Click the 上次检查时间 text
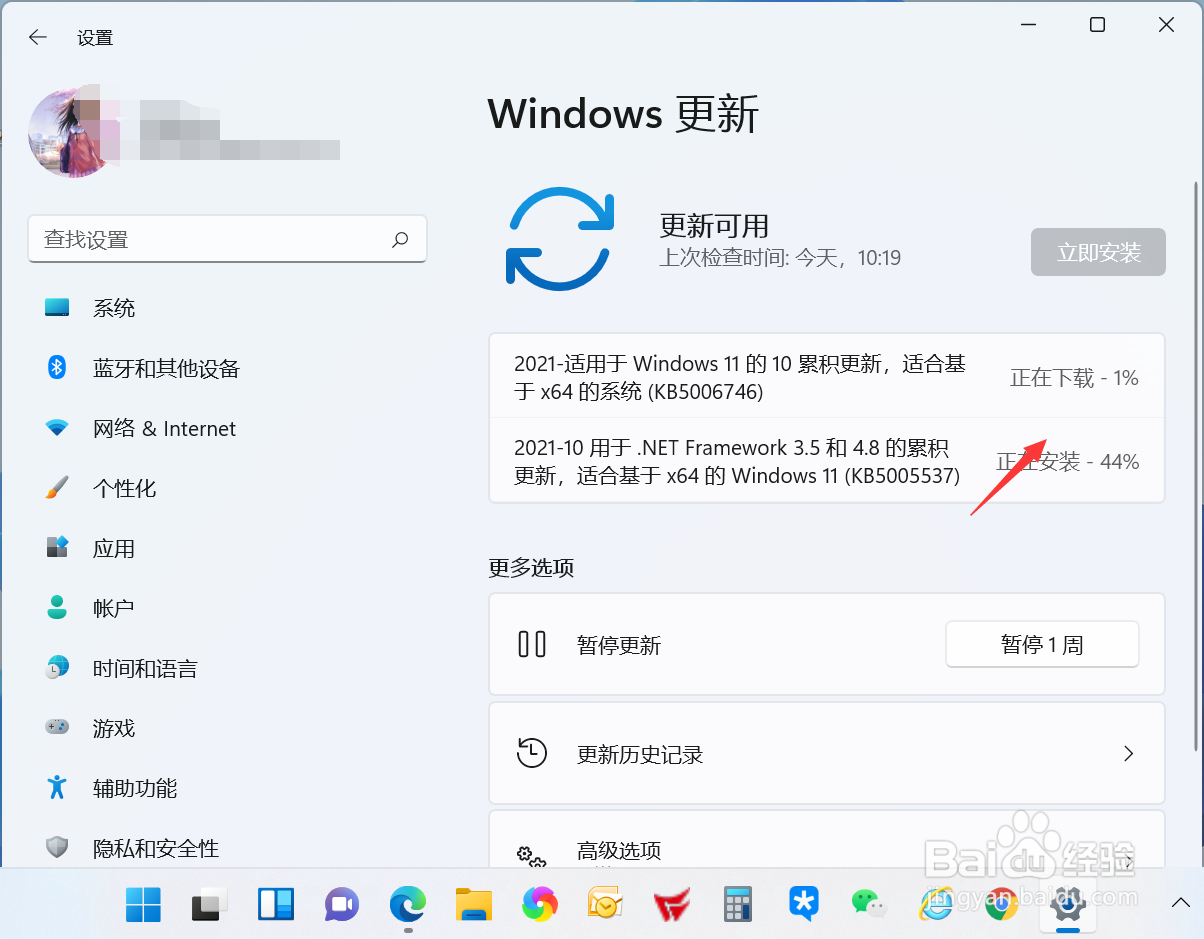 click(780, 258)
